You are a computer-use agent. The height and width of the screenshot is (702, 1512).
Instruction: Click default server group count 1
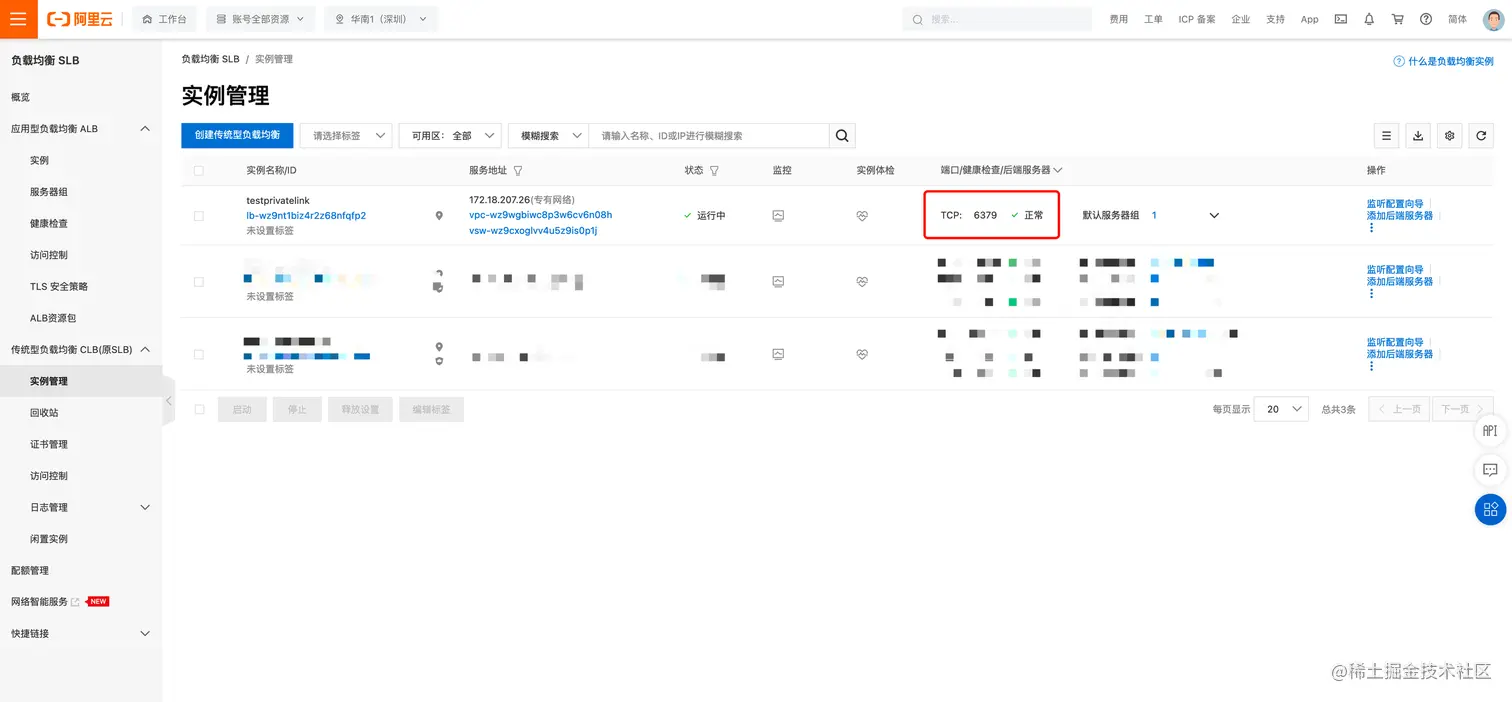[1154, 215]
